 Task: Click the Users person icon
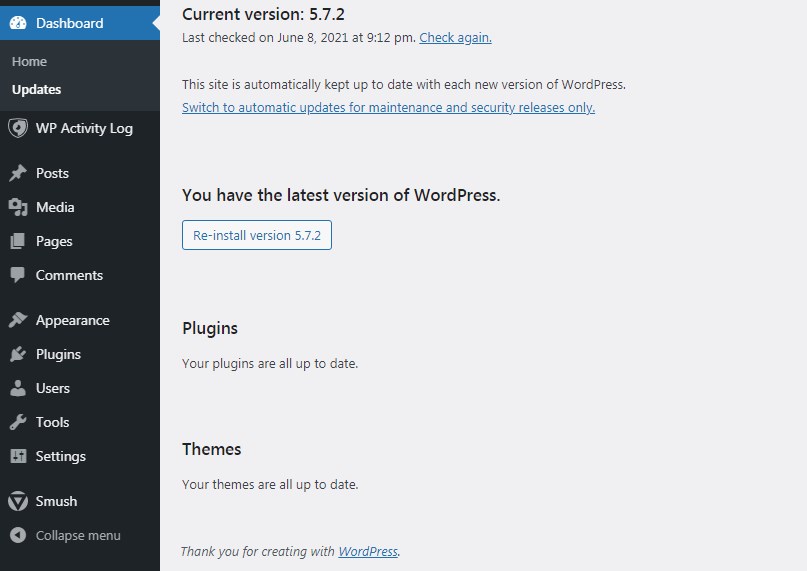18,388
